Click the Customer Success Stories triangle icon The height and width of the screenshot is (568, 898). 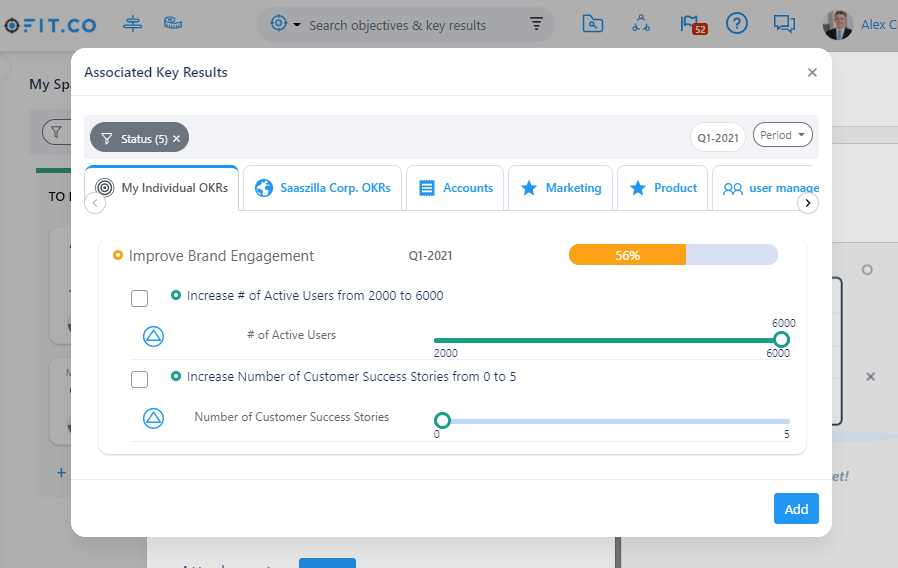(153, 418)
